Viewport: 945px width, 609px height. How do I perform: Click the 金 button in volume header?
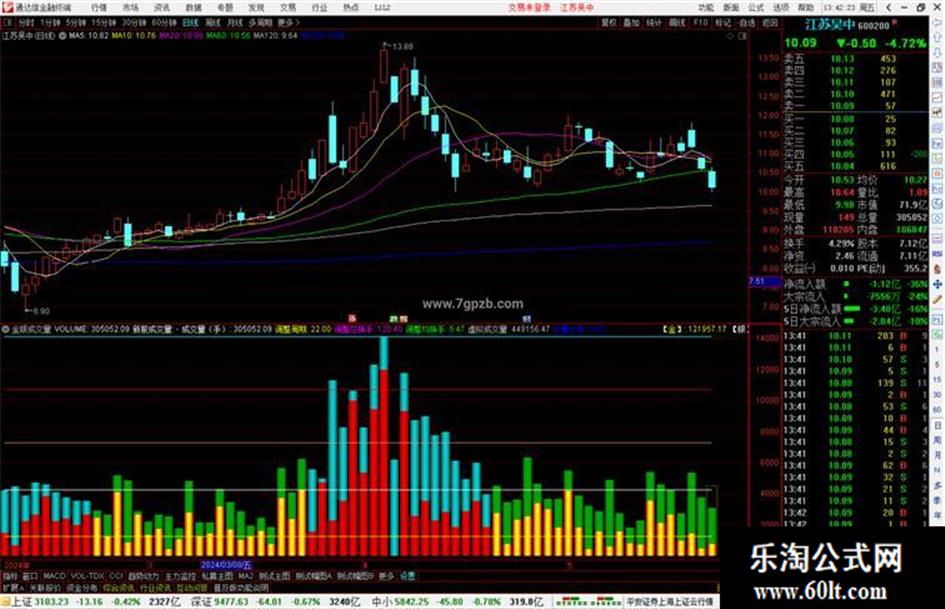(672, 329)
